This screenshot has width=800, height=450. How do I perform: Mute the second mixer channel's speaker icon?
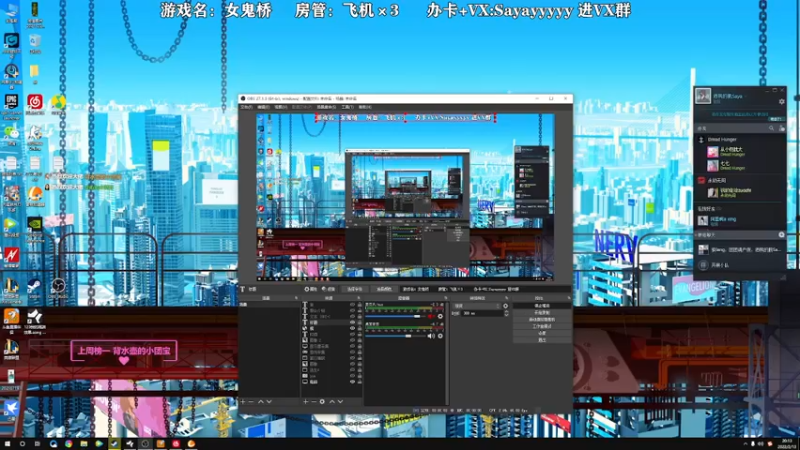431,336
